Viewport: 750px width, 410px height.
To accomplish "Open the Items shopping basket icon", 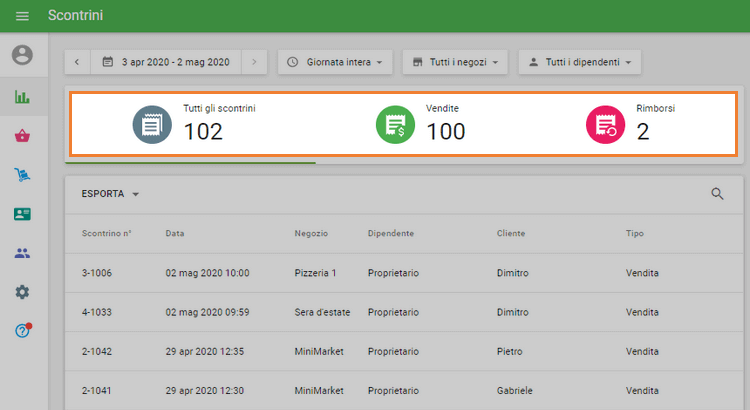I will (x=22, y=136).
